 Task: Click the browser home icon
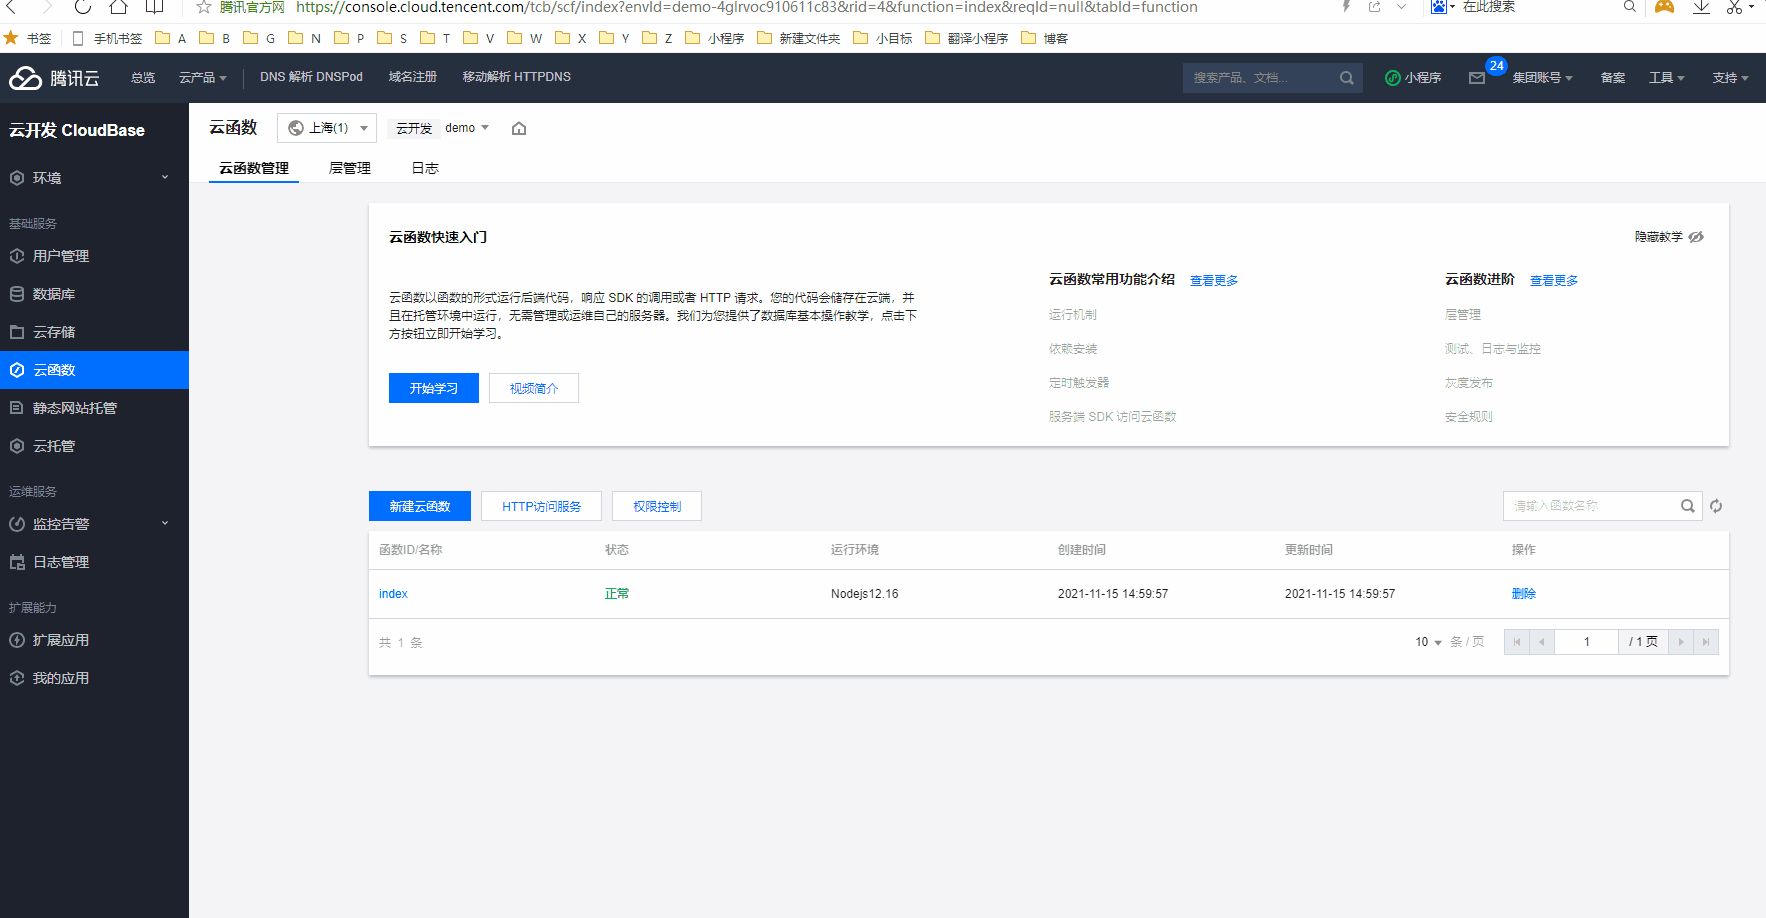(x=118, y=7)
